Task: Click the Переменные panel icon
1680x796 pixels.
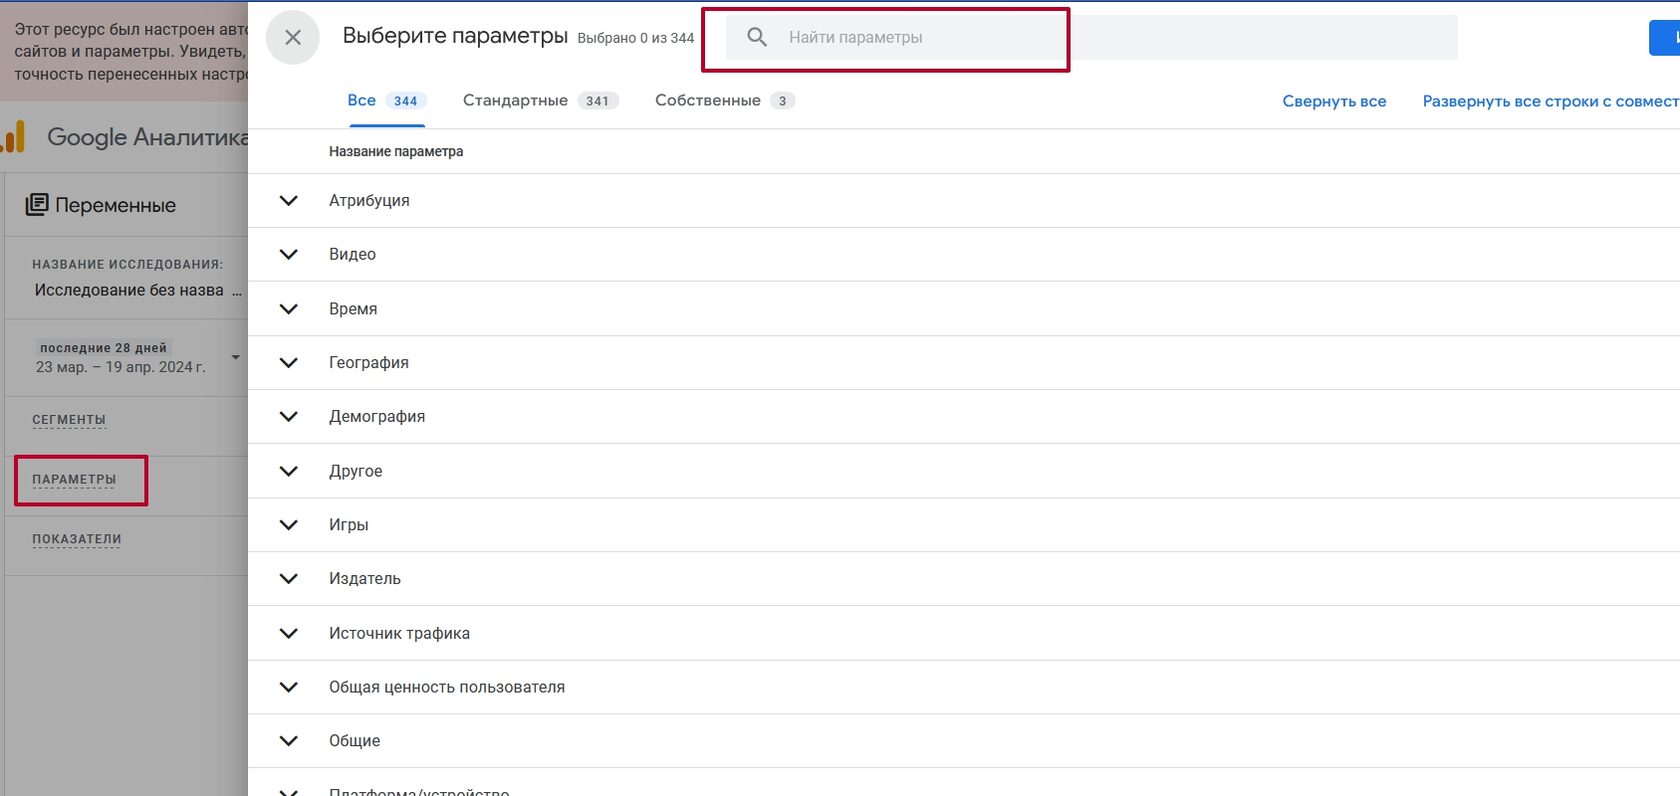Action: click(x=37, y=204)
